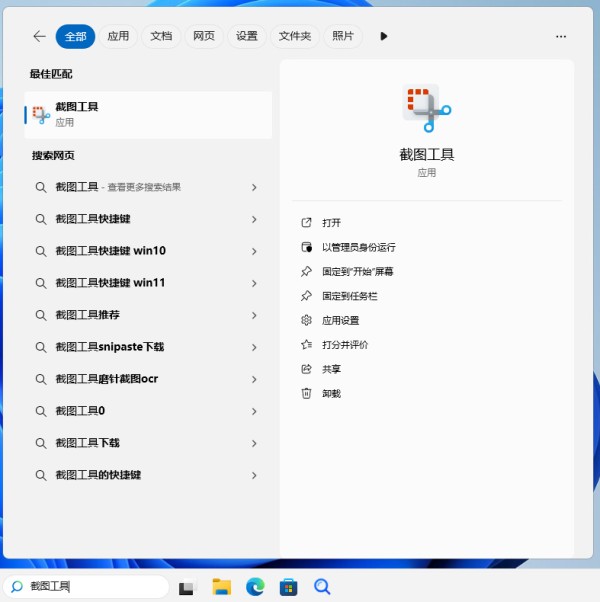The width and height of the screenshot is (600, 602).
Task: Click the large 截图工具 app icon
Action: 427,108
